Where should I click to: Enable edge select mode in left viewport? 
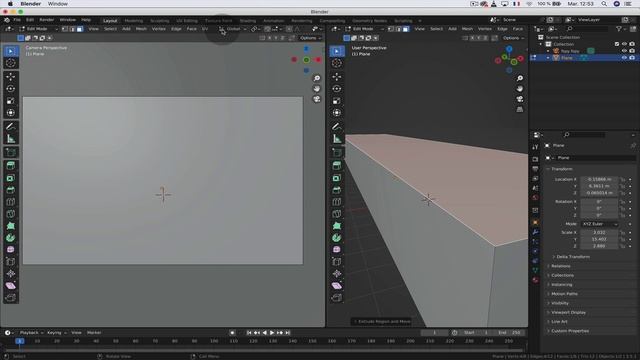pyautogui.click(x=72, y=29)
